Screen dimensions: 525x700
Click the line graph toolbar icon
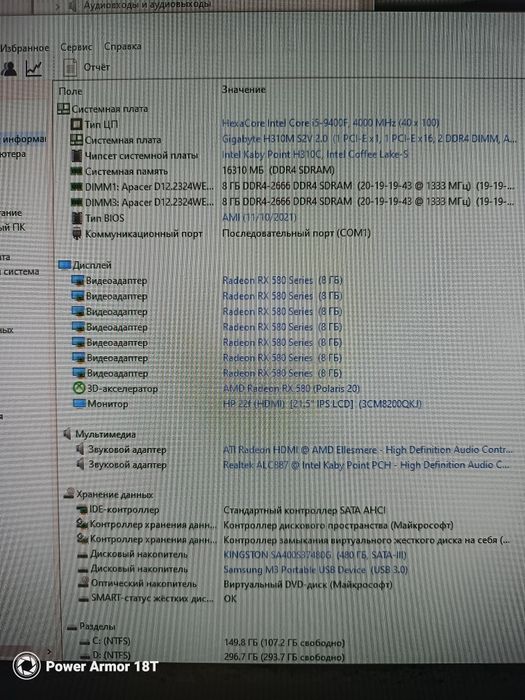[x=33, y=68]
